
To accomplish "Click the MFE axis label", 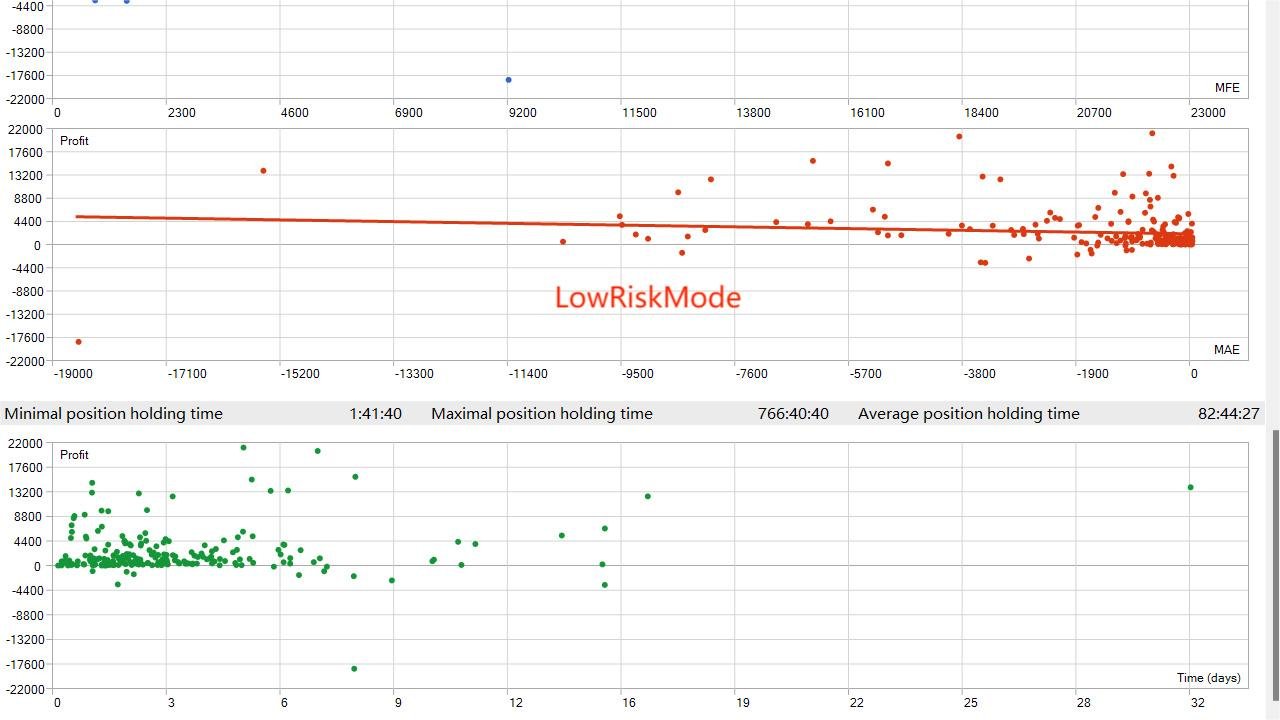I will (1226, 88).
